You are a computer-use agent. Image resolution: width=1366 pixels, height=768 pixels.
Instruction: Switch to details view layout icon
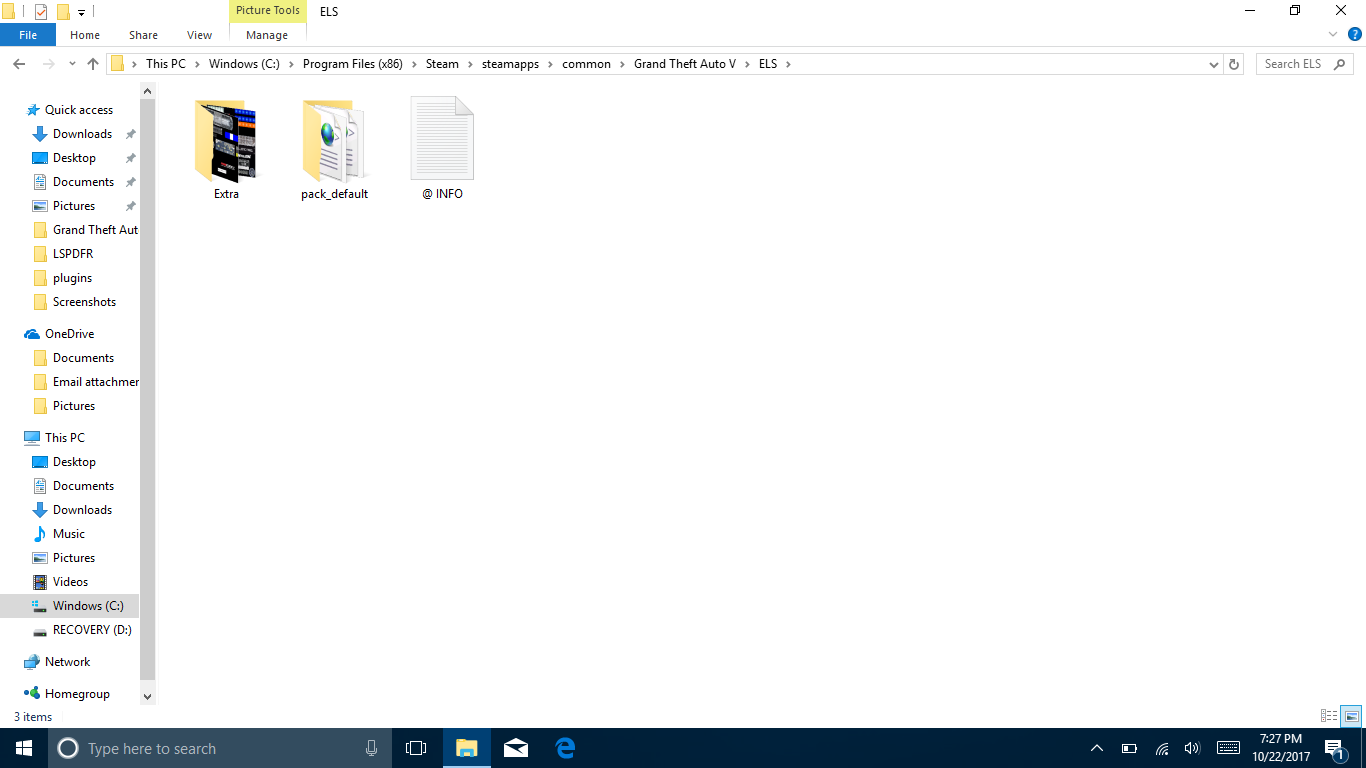[1329, 716]
